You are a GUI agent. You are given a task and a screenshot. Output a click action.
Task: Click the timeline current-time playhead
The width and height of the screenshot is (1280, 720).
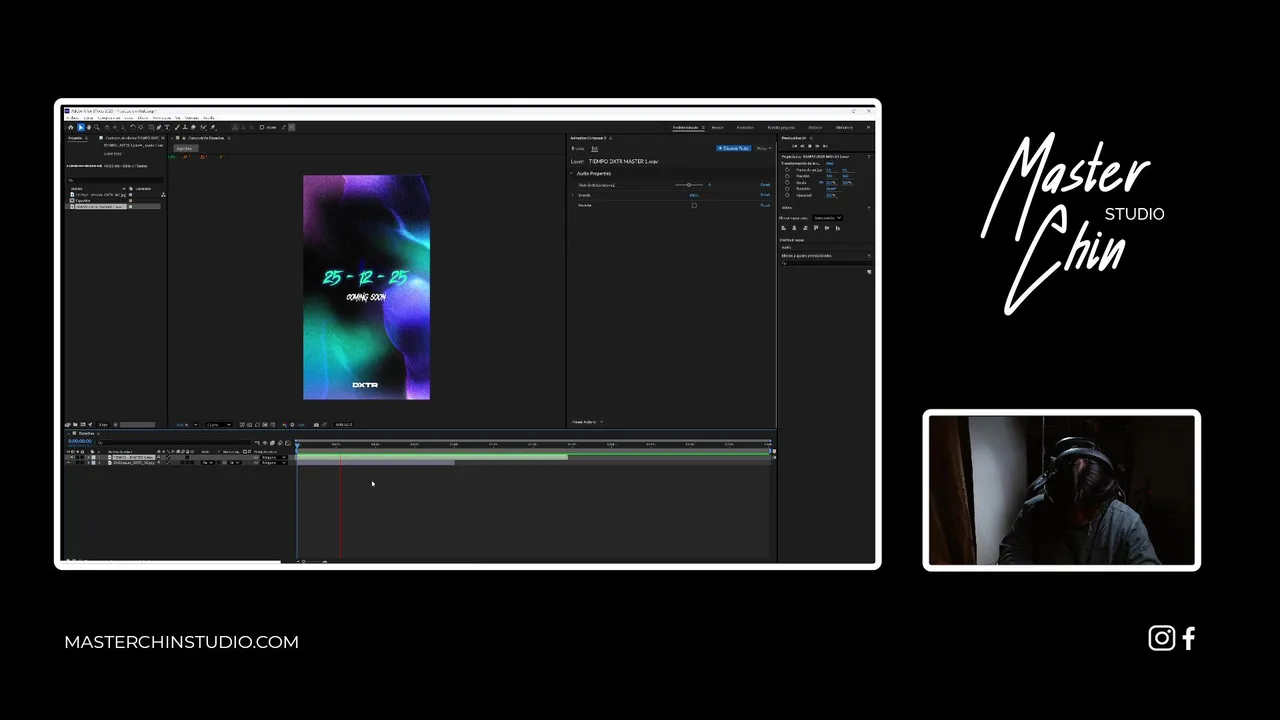(297, 445)
